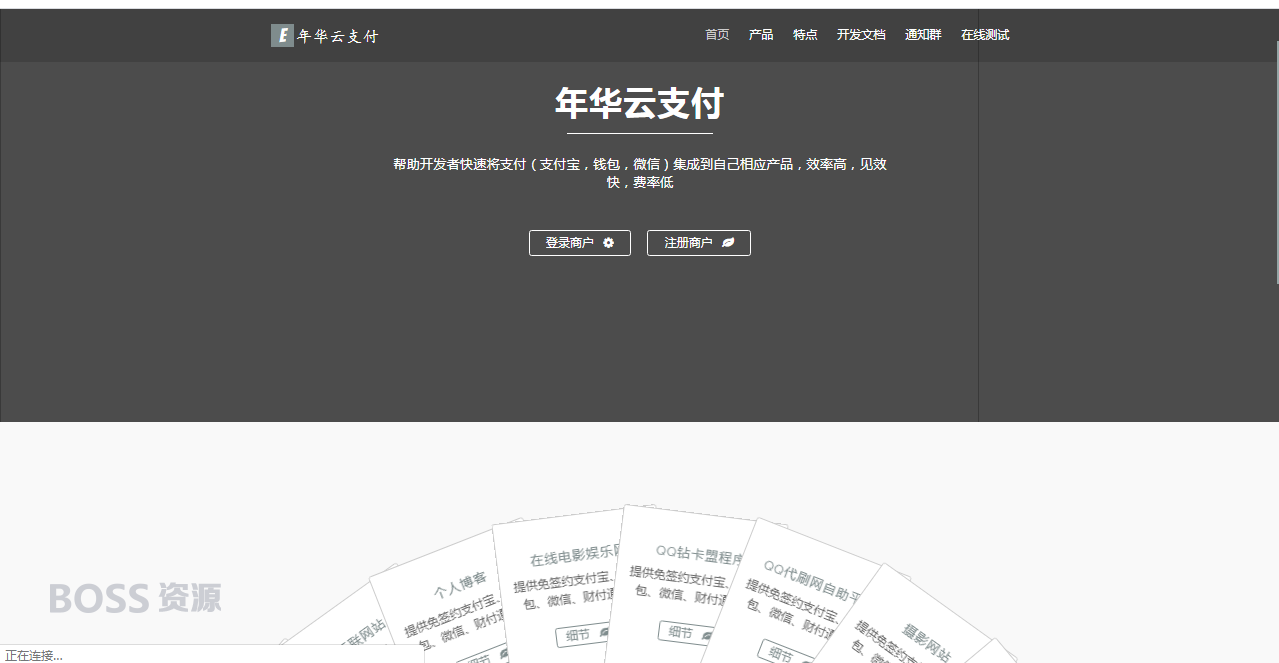Click the large 年华云支付 hero heading

(640, 103)
